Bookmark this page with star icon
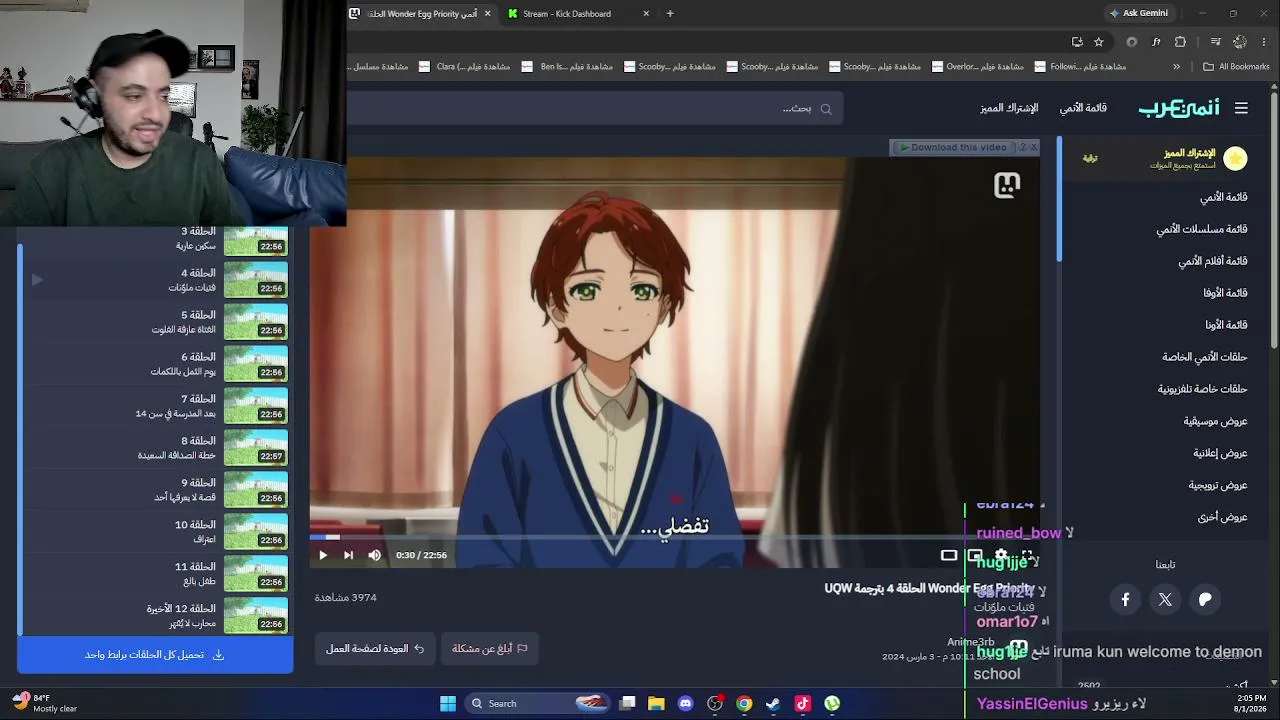The width and height of the screenshot is (1280, 720). pos(1099,42)
